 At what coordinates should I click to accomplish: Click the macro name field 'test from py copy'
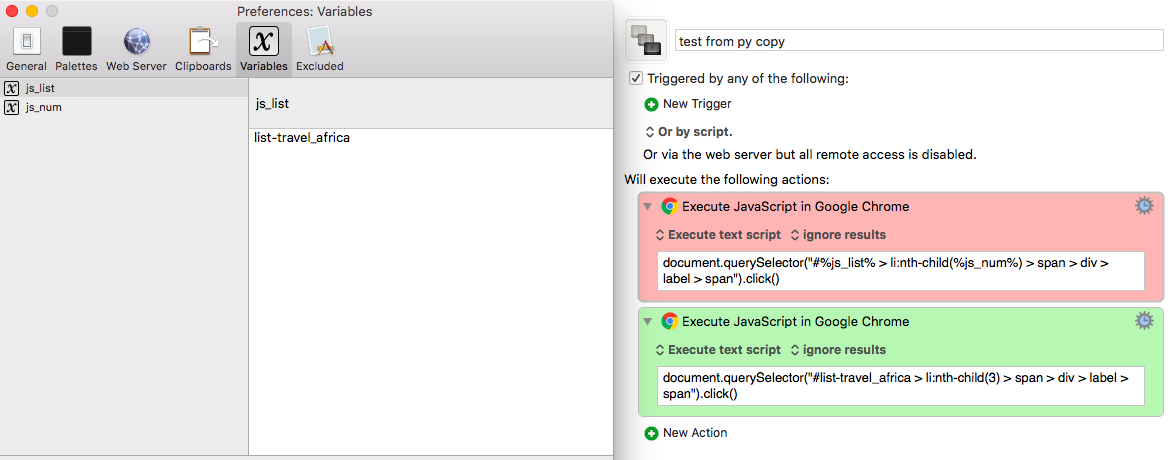point(920,41)
